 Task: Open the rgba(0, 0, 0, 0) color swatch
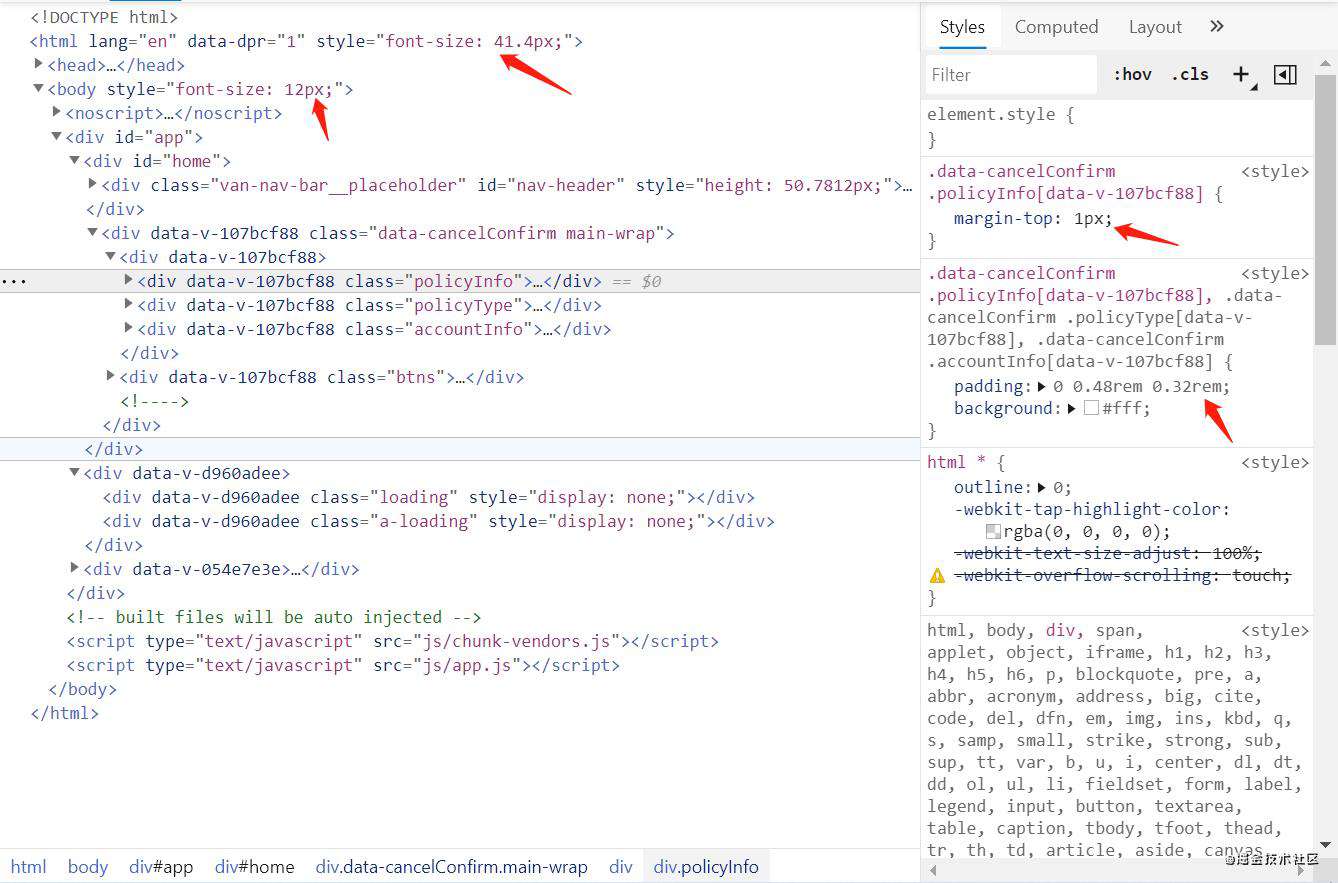click(993, 531)
